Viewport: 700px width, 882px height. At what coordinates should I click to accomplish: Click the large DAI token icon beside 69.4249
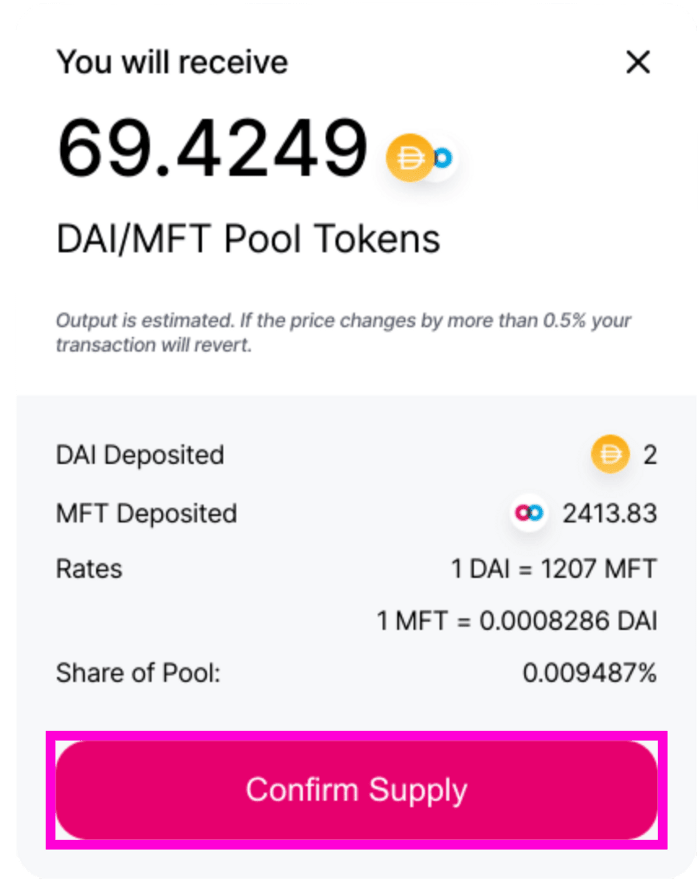[x=410, y=158]
